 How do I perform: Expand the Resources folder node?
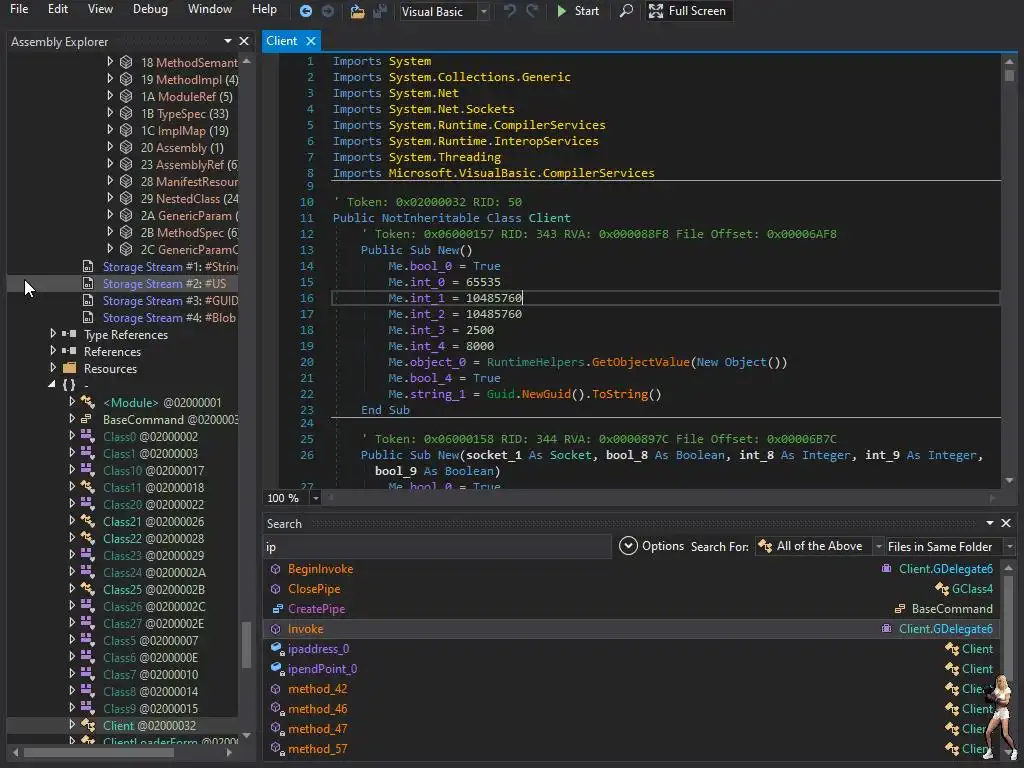point(54,369)
